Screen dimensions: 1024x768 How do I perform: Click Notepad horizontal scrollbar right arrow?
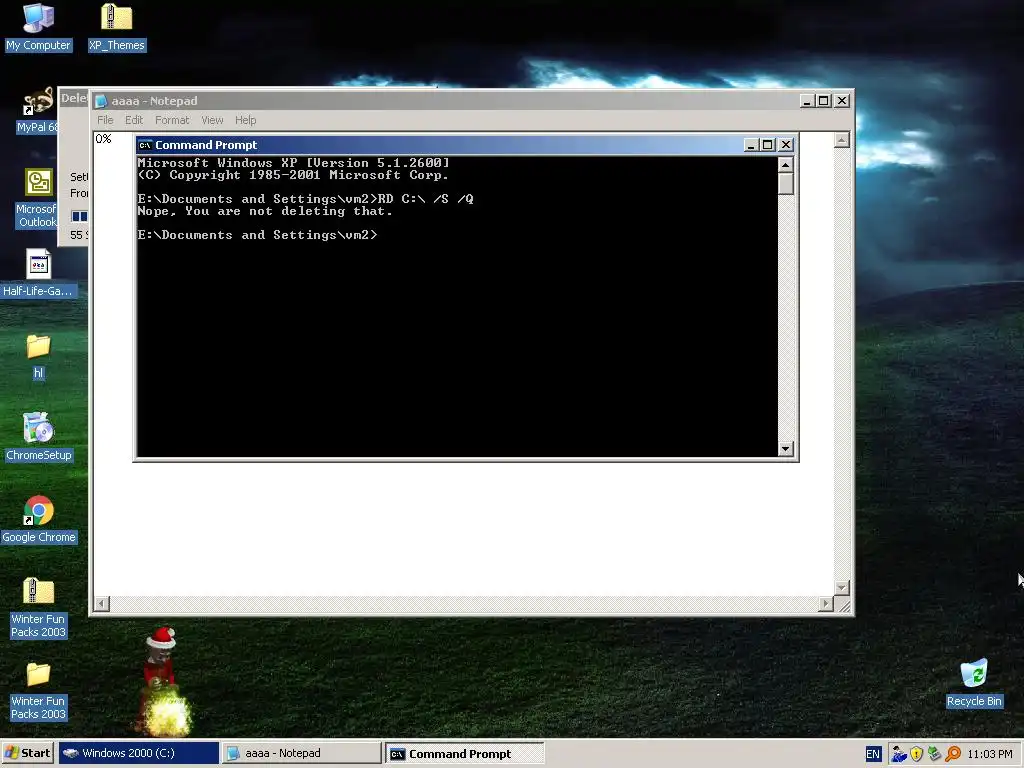pos(826,604)
